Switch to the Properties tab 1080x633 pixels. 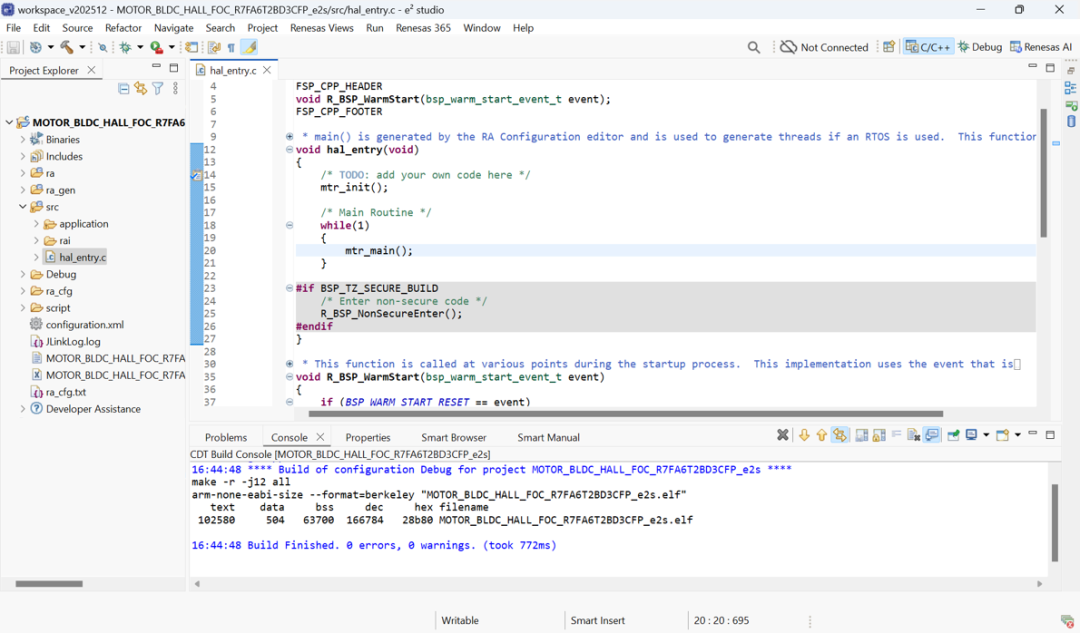368,437
